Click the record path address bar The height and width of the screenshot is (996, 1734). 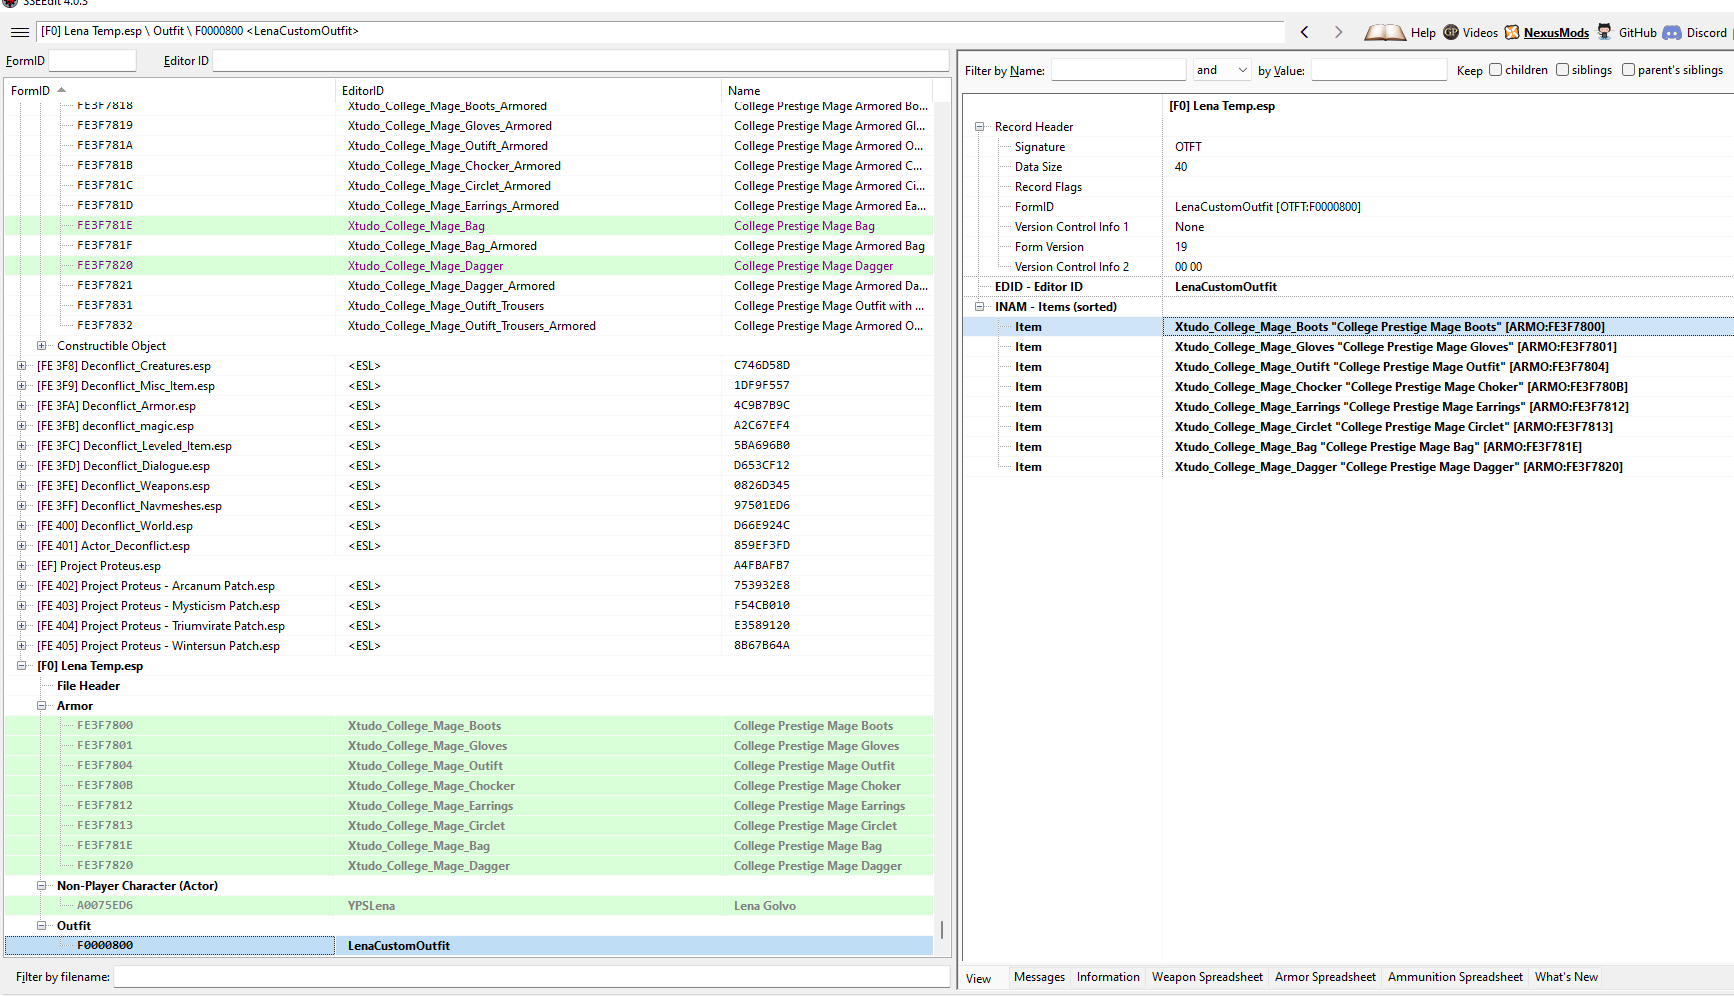660,32
